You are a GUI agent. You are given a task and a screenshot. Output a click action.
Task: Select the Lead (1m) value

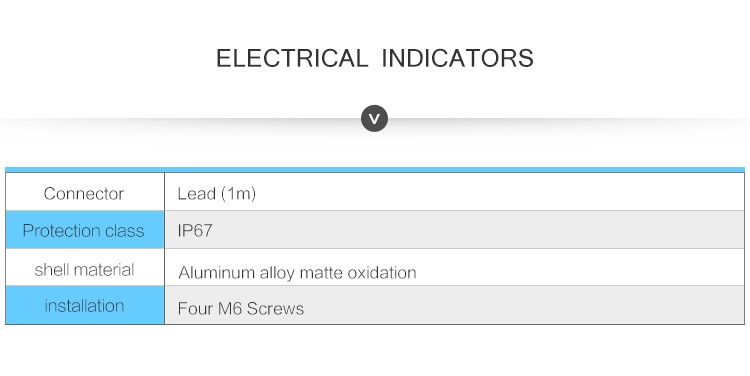(x=217, y=193)
